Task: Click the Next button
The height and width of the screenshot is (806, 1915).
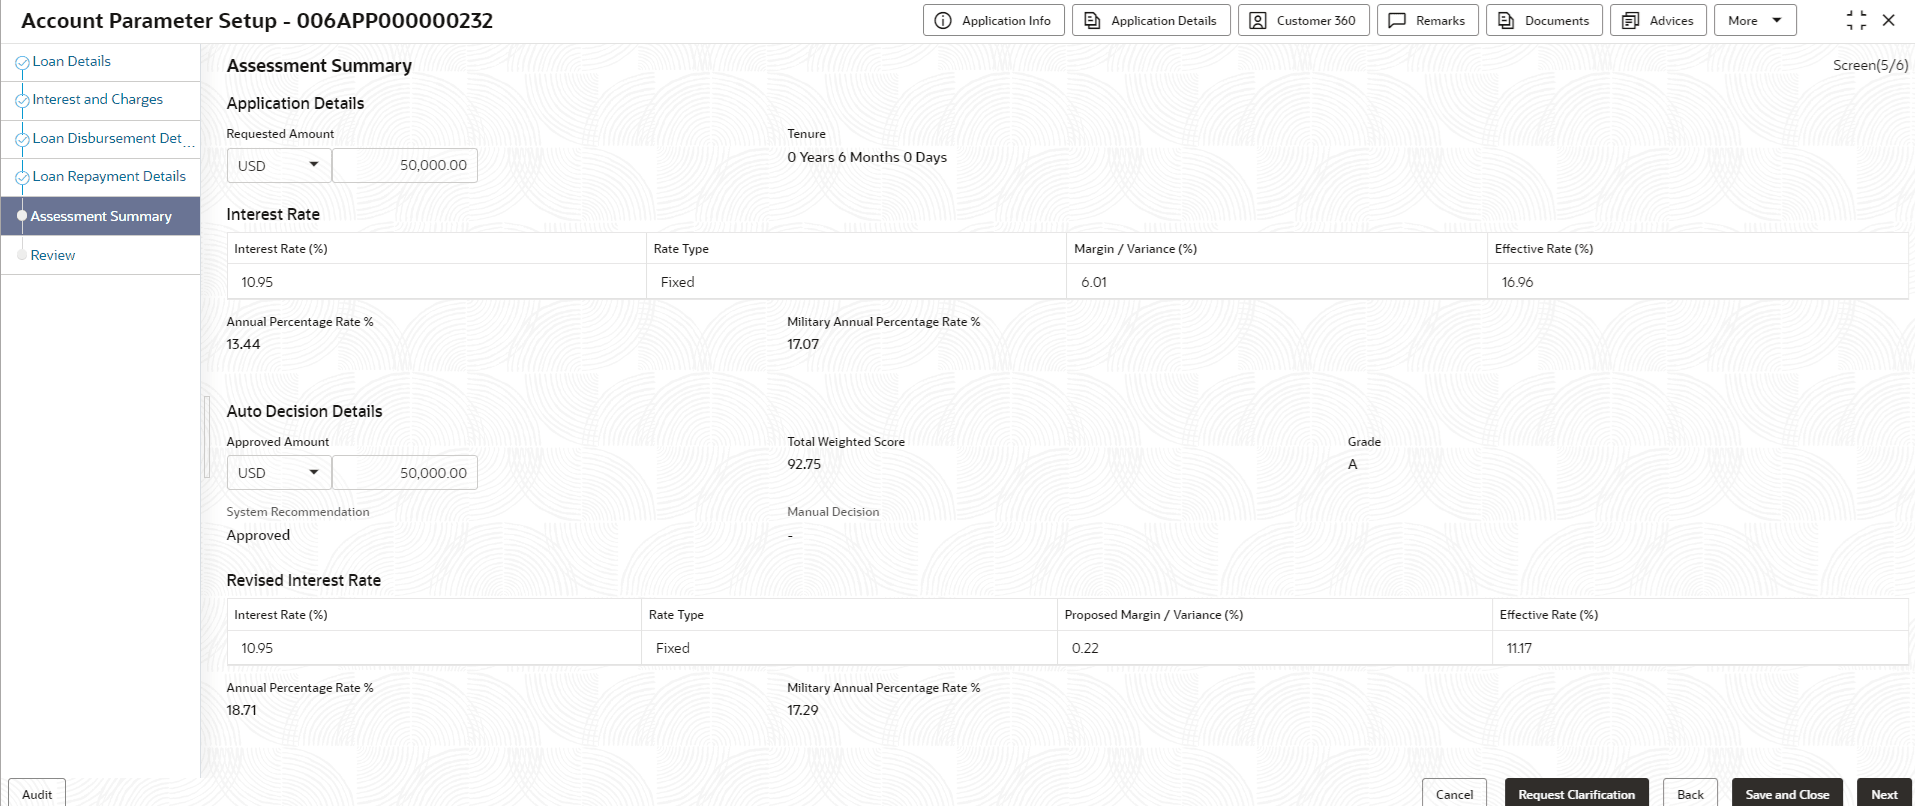Action: (x=1884, y=794)
